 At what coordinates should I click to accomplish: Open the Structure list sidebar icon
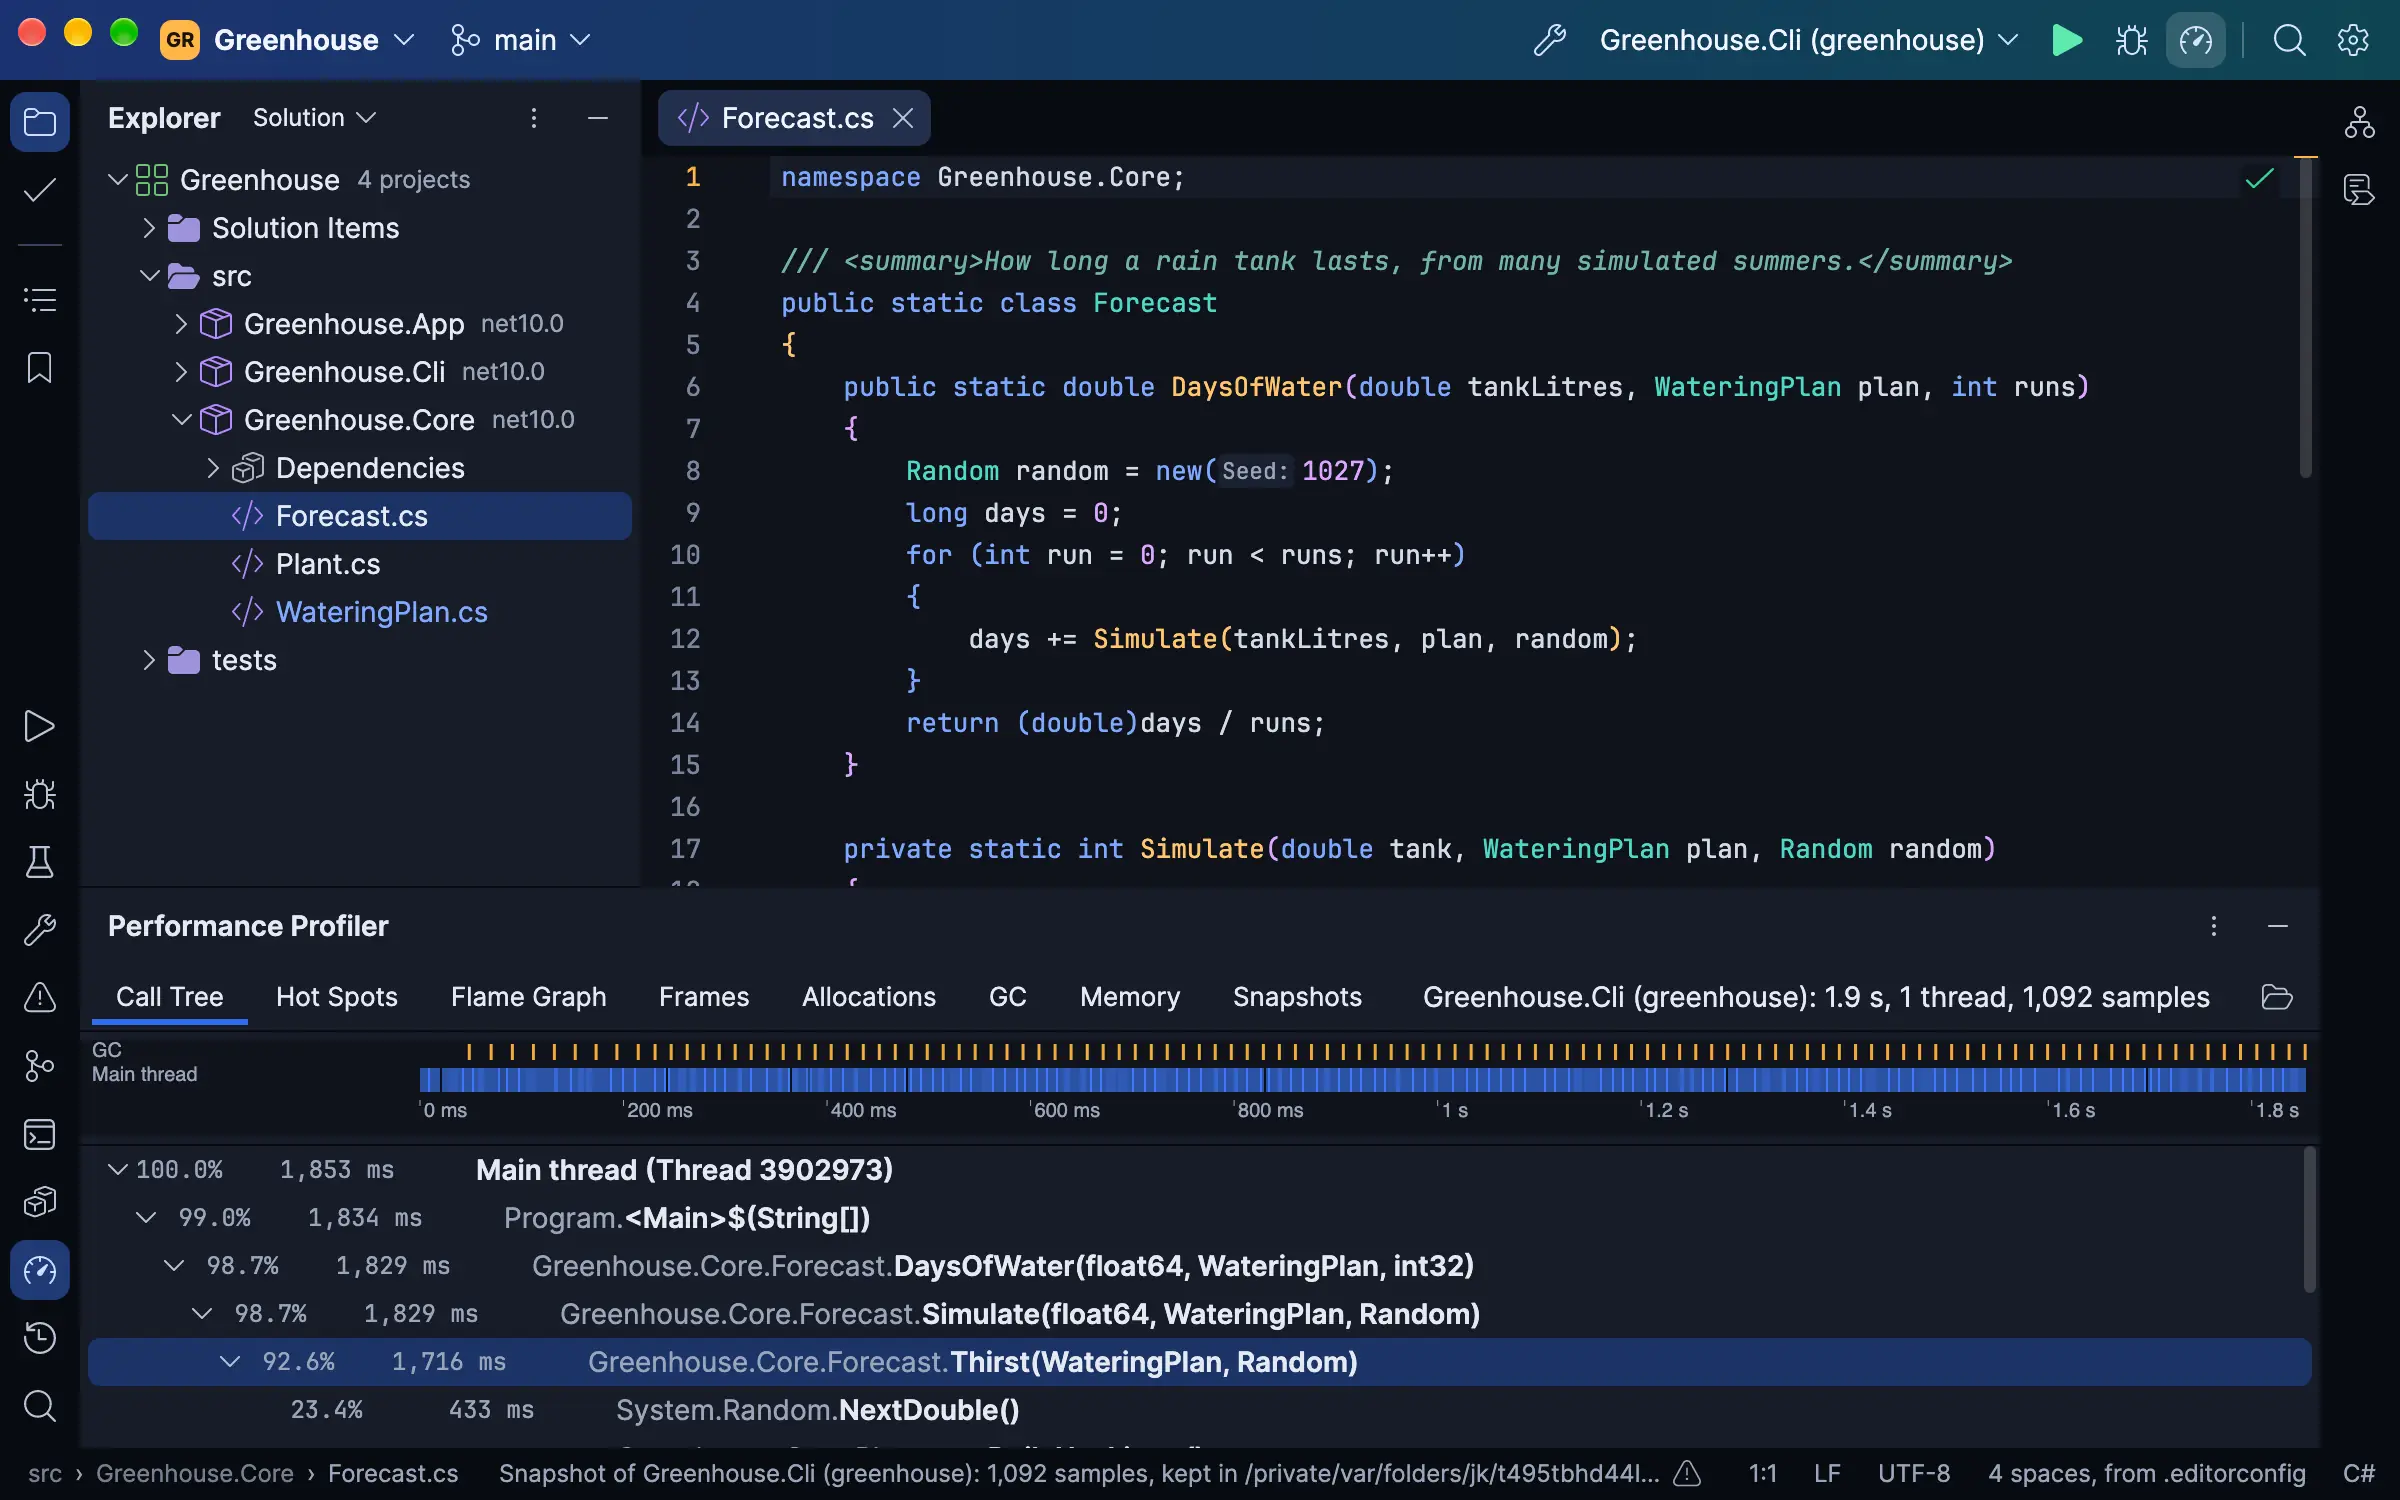[40, 299]
